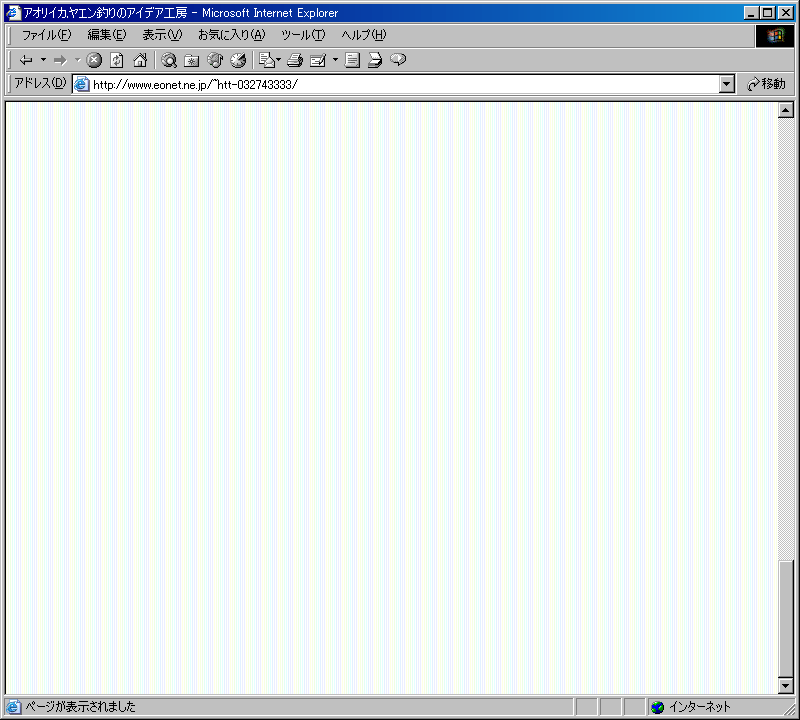Screen dimensions: 800x720
Task: Click the ページが表示されました status text
Action: pos(81,707)
